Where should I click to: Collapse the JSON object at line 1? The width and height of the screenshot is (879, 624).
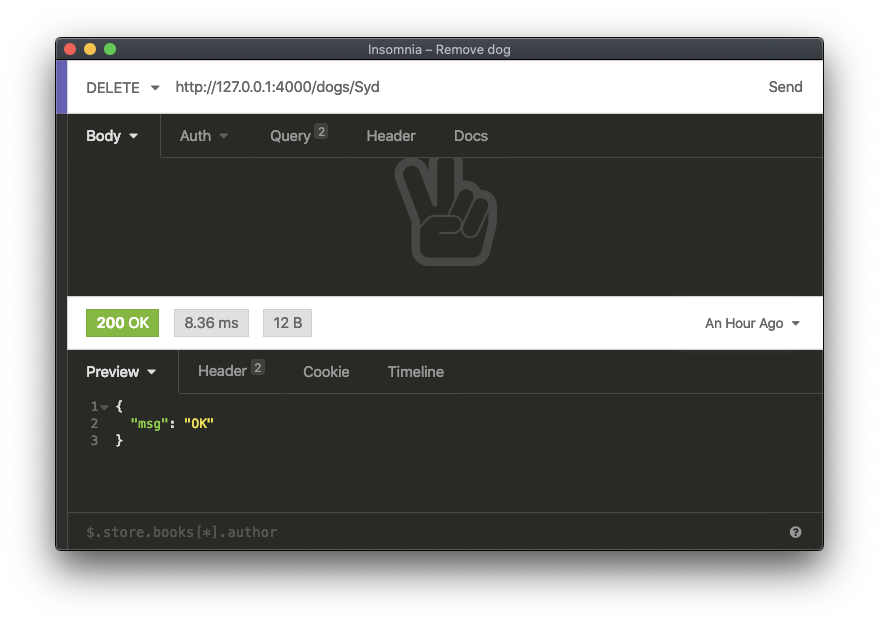pyautogui.click(x=104, y=407)
